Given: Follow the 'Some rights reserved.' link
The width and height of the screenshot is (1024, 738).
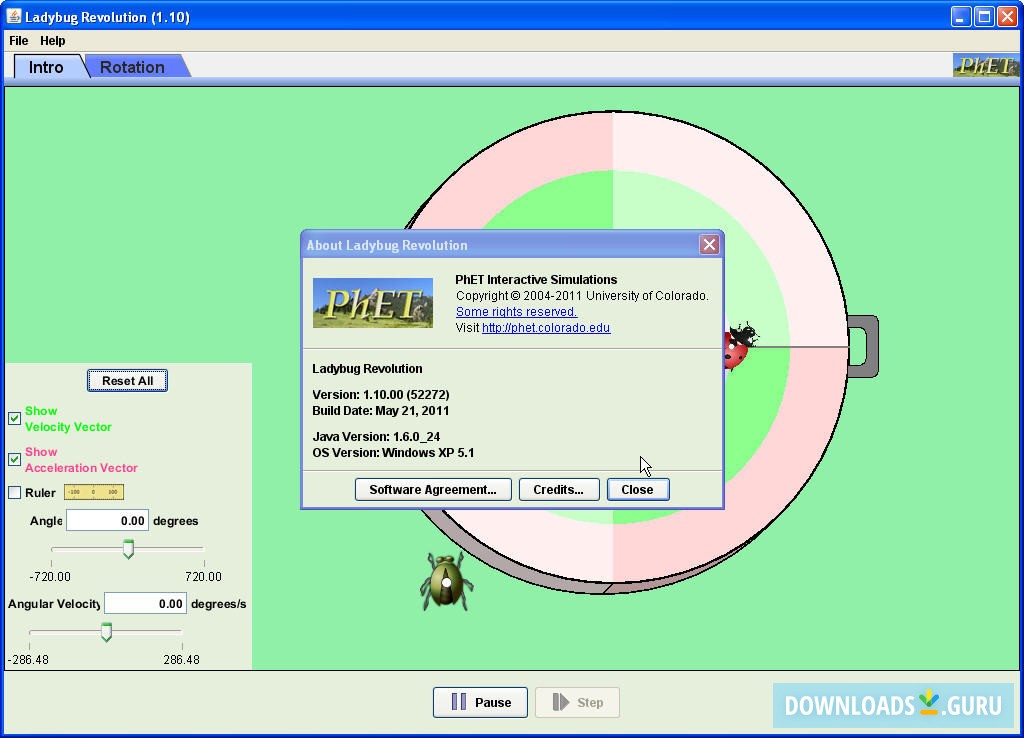Looking at the screenshot, I should [x=517, y=312].
